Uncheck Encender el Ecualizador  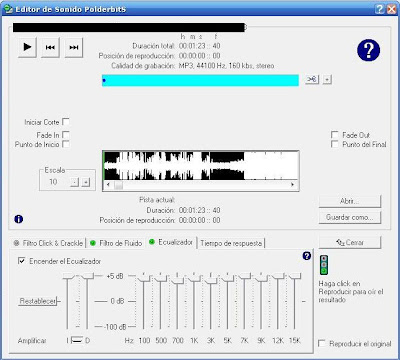22,261
